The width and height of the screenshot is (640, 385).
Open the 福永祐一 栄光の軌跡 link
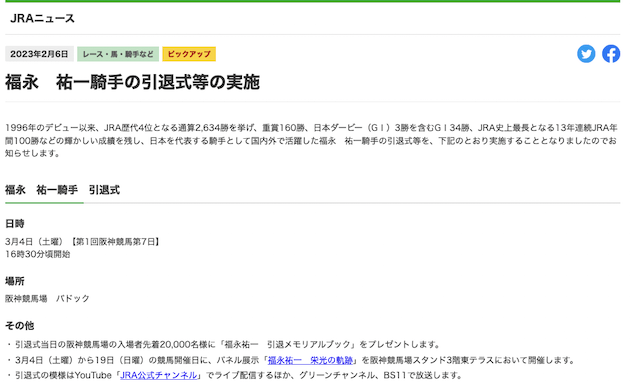pyautogui.click(x=310, y=360)
